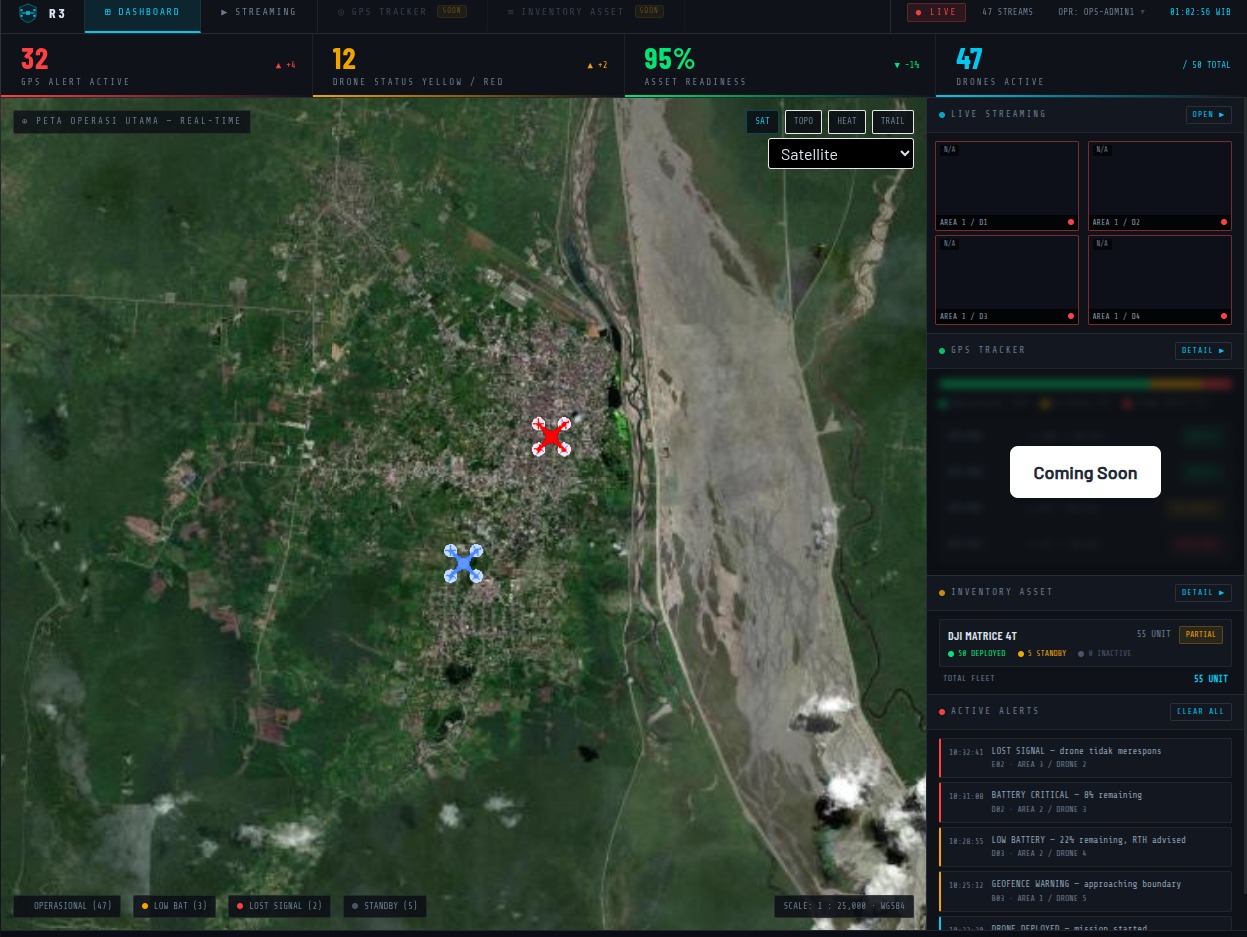Click DETAIL button in Inventory Asset panel
This screenshot has width=1247, height=937.
click(1203, 593)
